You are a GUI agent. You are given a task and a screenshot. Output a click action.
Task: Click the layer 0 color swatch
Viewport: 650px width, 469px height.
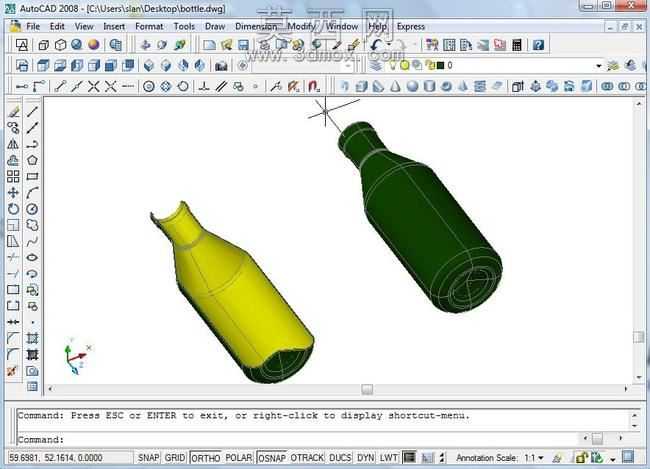point(440,65)
